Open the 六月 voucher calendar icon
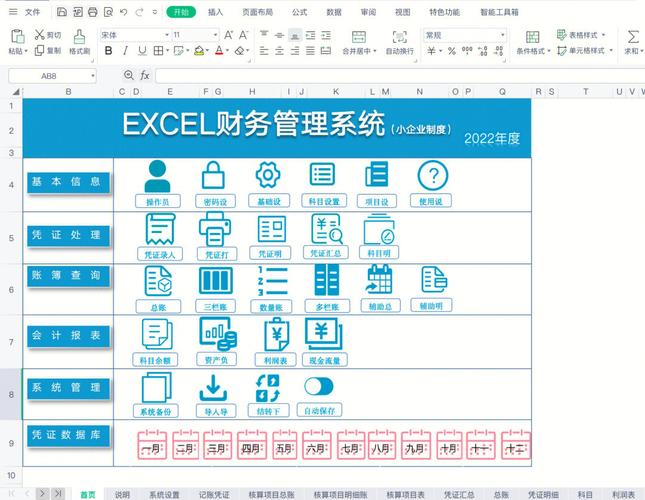Image resolution: width=645 pixels, height=500 pixels. pyautogui.click(x=317, y=445)
